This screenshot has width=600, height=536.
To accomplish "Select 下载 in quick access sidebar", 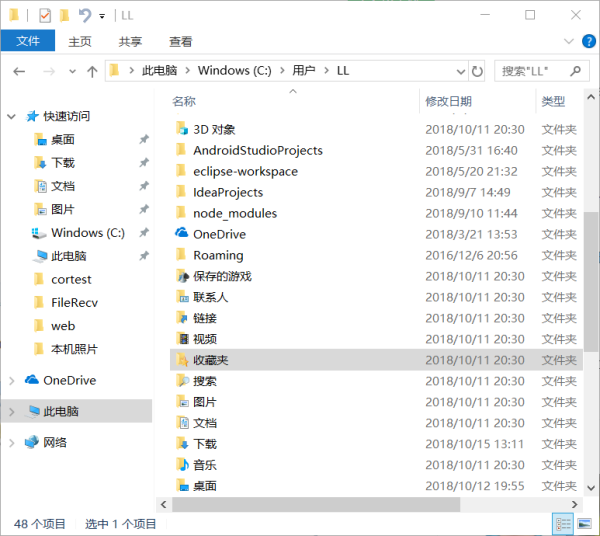I will [63, 163].
